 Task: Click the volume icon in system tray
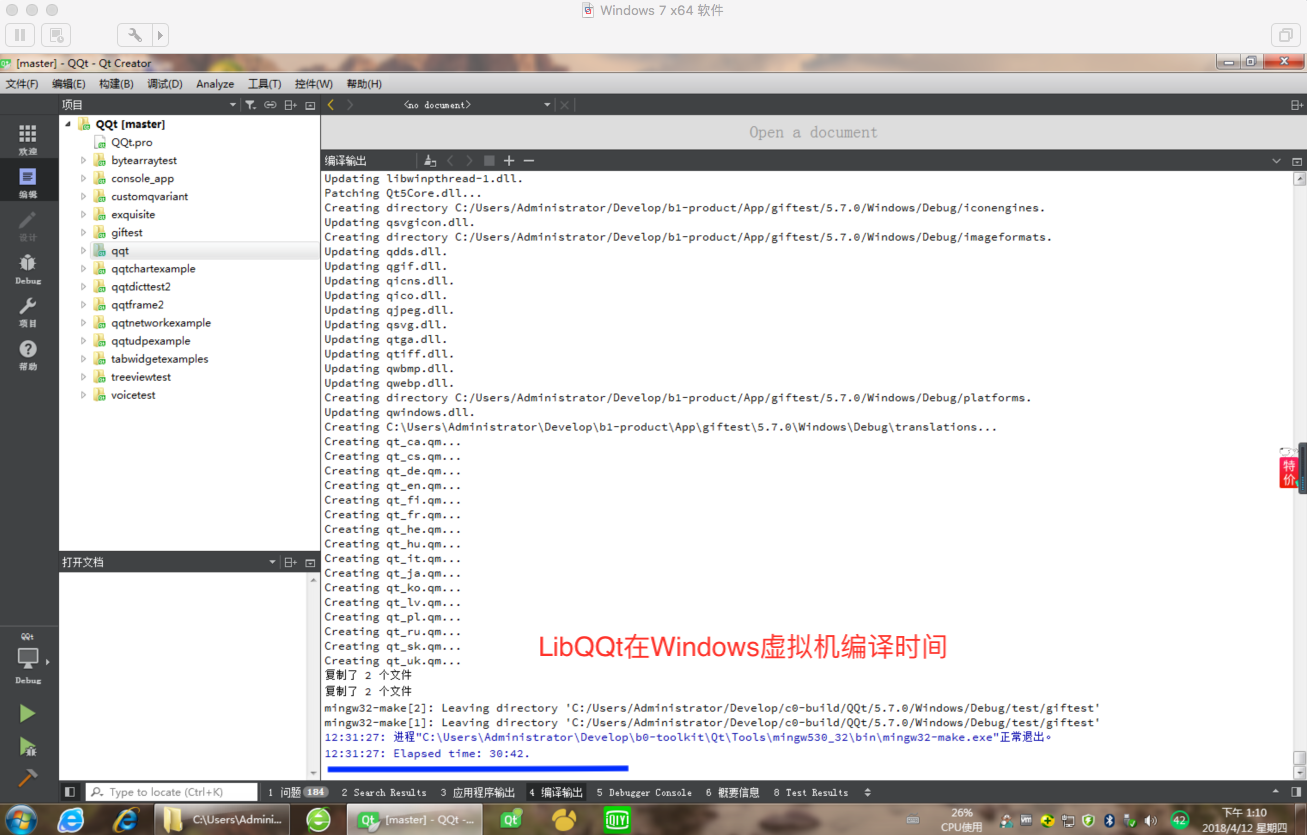1151,820
